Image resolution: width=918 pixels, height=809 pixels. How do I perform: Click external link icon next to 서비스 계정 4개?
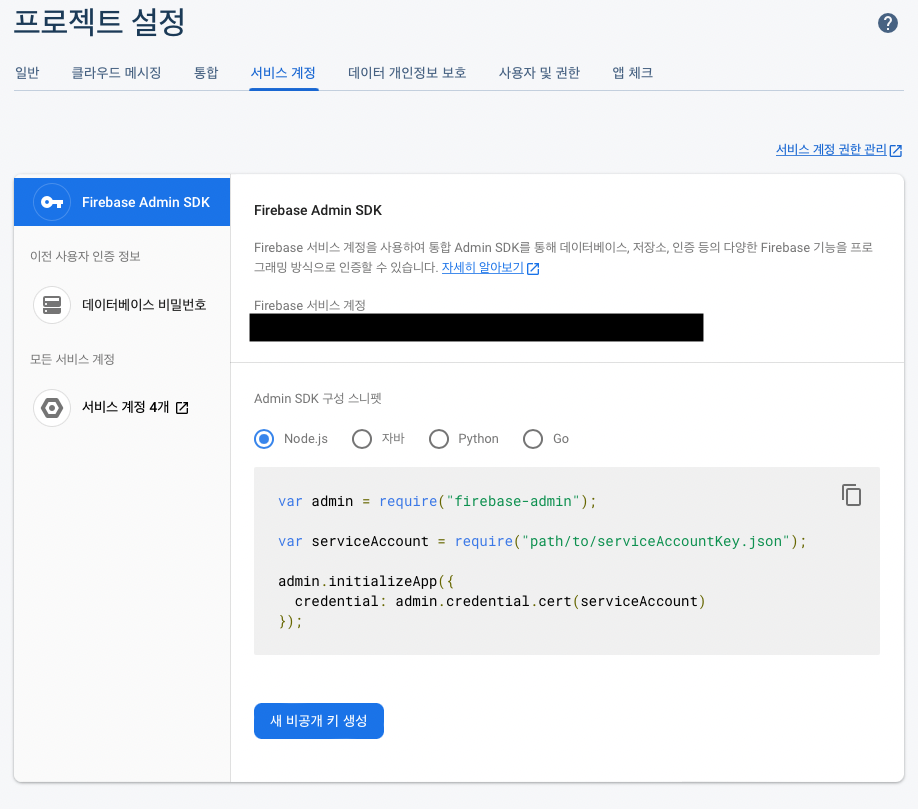[x=182, y=407]
